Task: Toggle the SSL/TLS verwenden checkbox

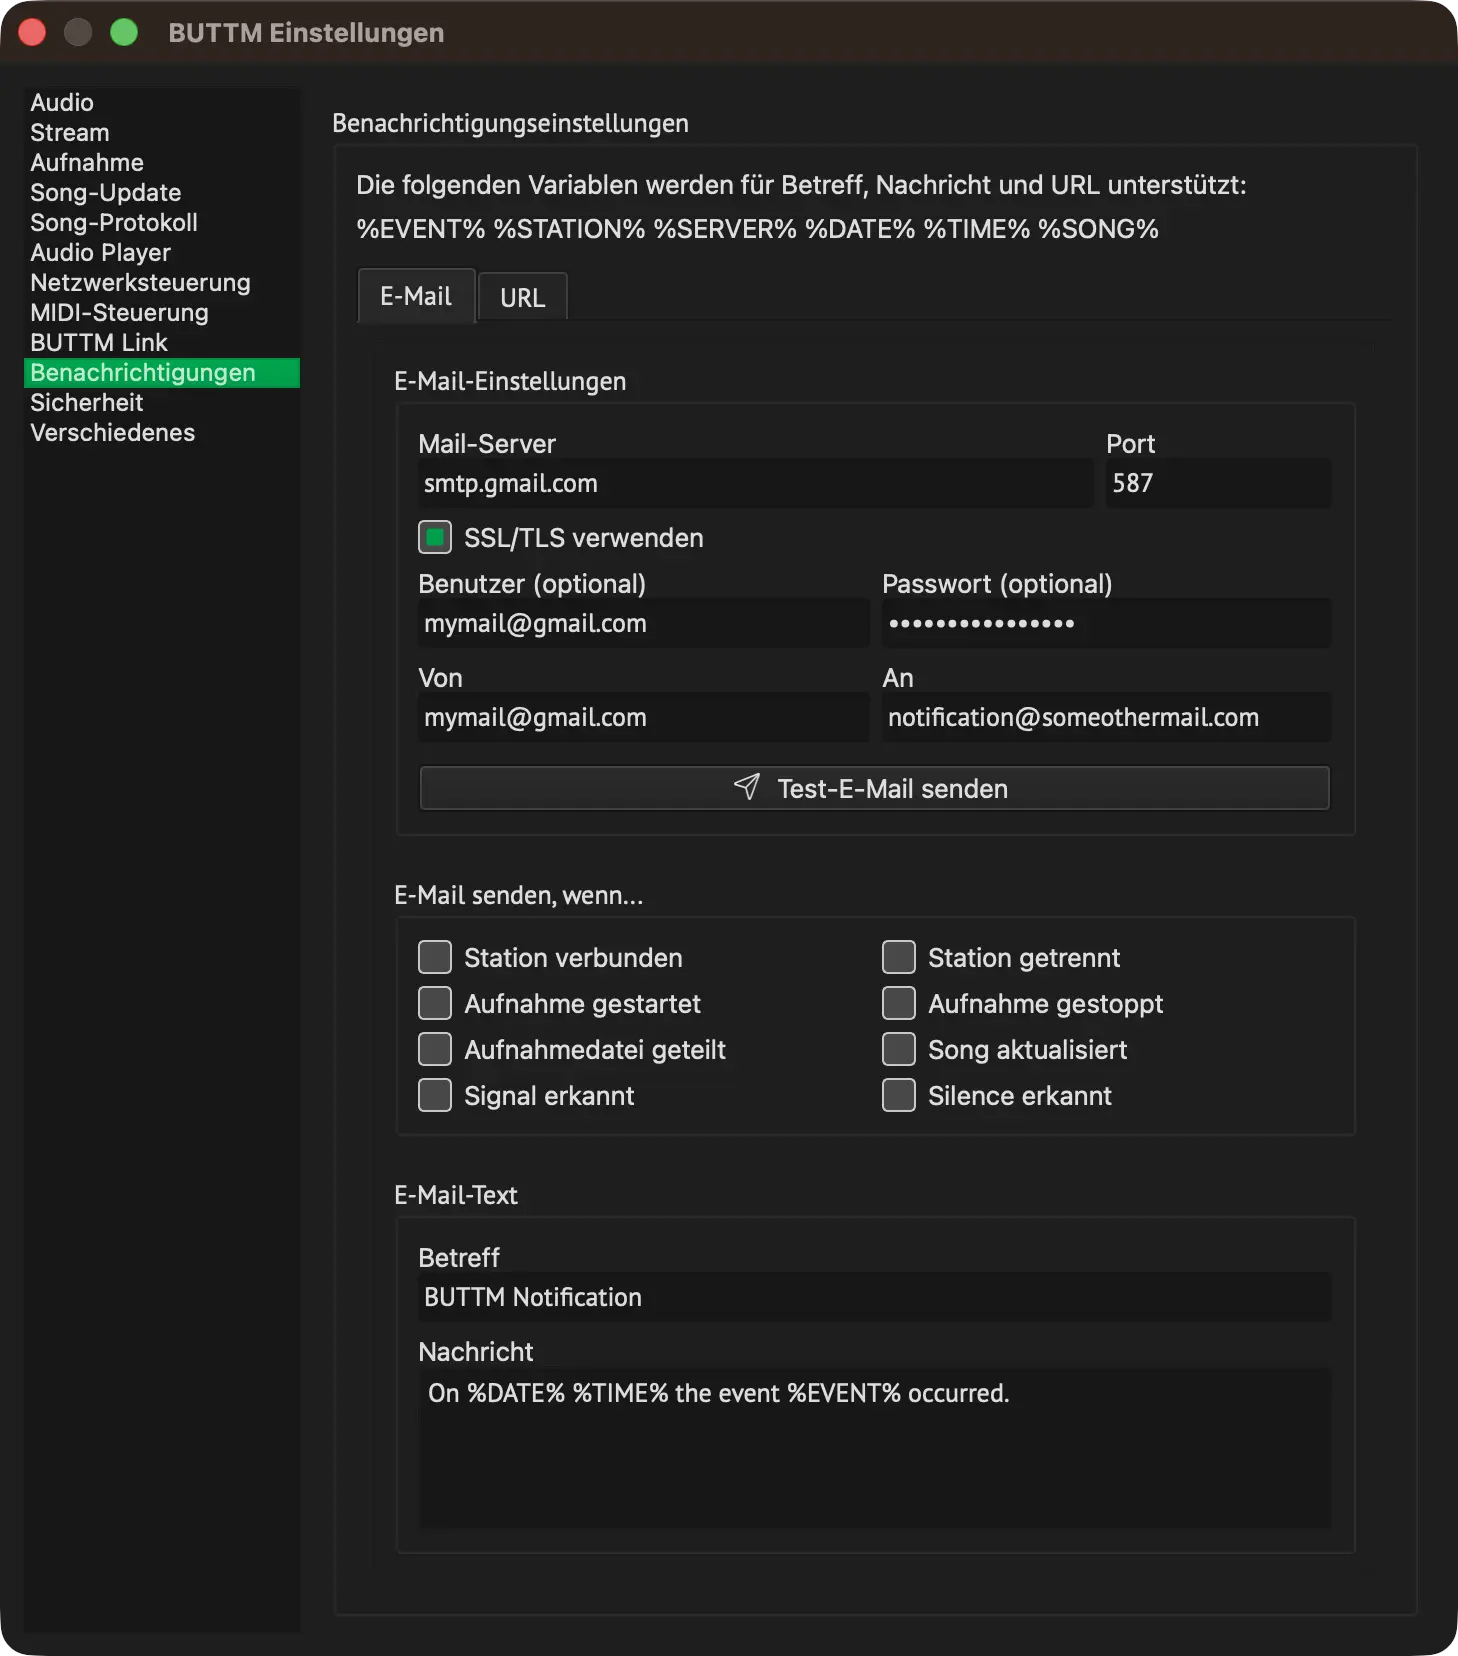Action: (x=435, y=537)
